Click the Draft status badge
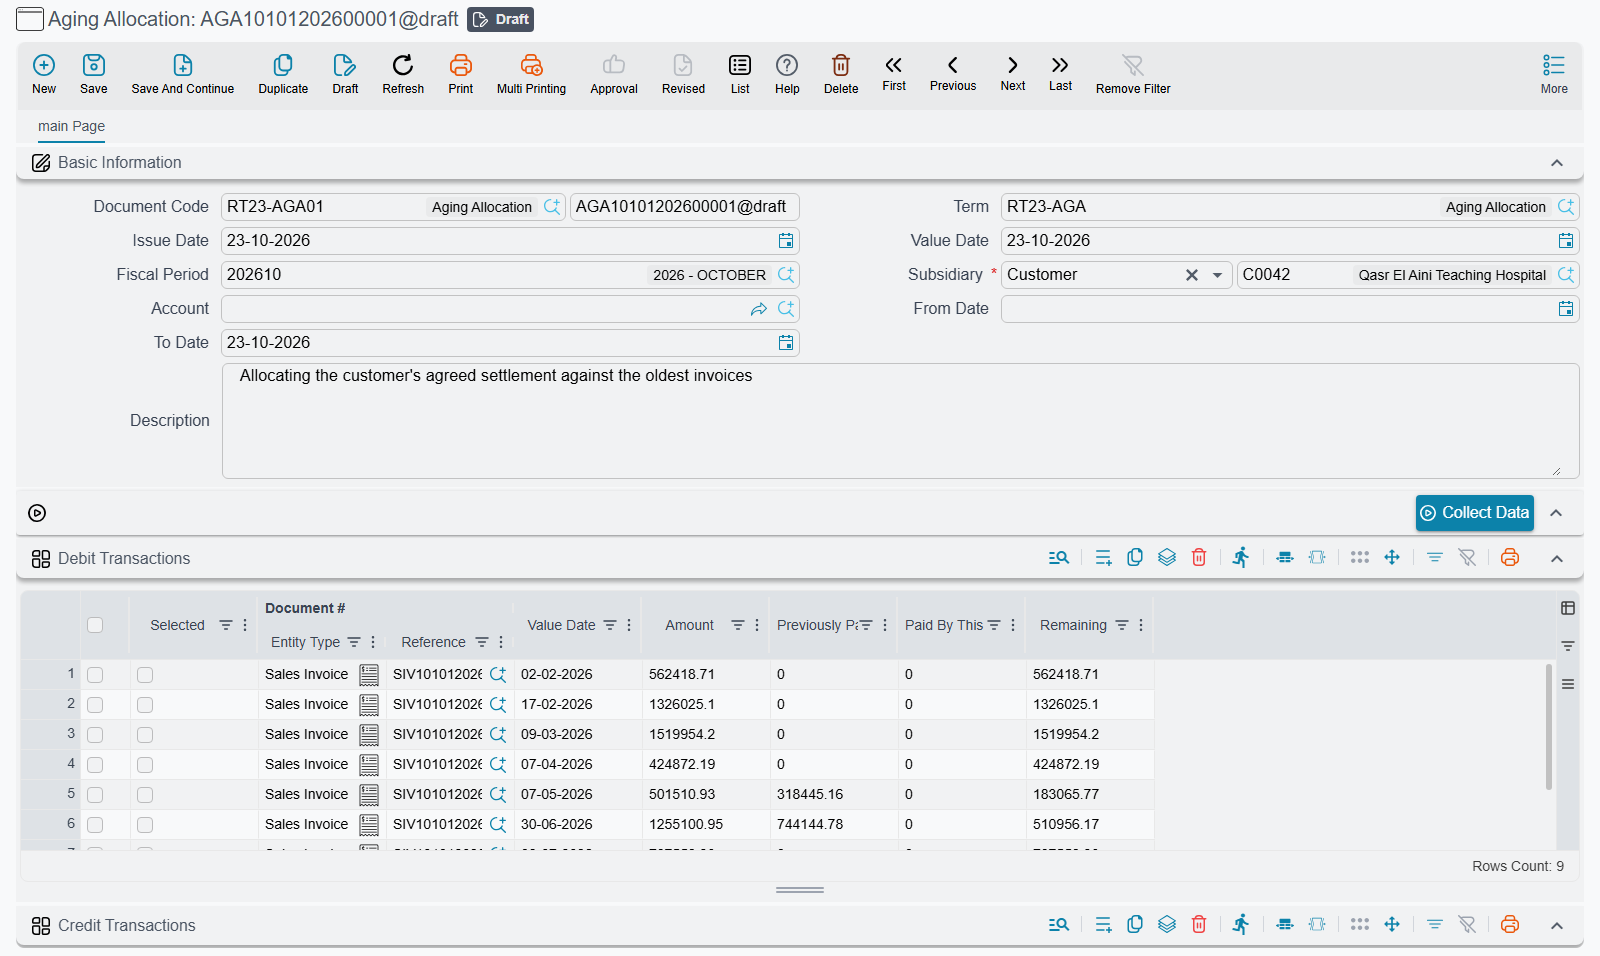Screen dimensions: 1600x956 [501, 19]
